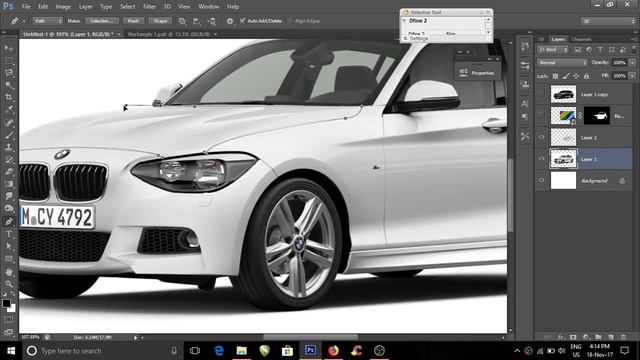This screenshot has width=640, height=360.
Task: Select the Zoom tool
Action: [x=9, y=284]
